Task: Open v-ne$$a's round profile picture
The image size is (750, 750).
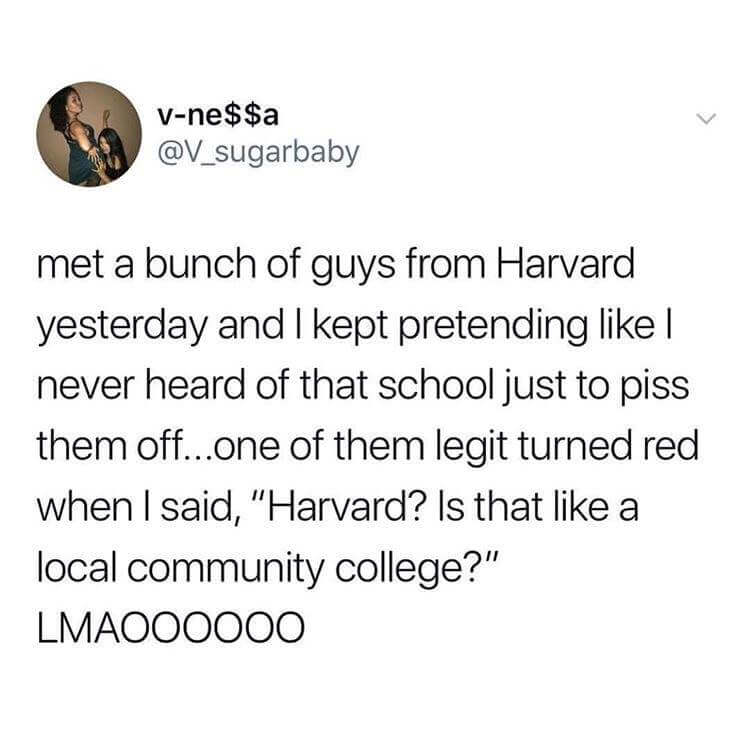Action: click(89, 133)
